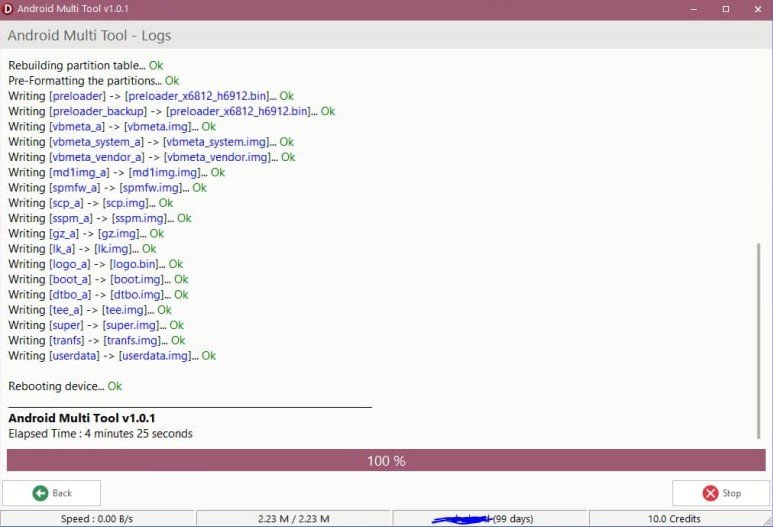773x527 pixels.
Task: Select the super.img log line
Action: 96,325
